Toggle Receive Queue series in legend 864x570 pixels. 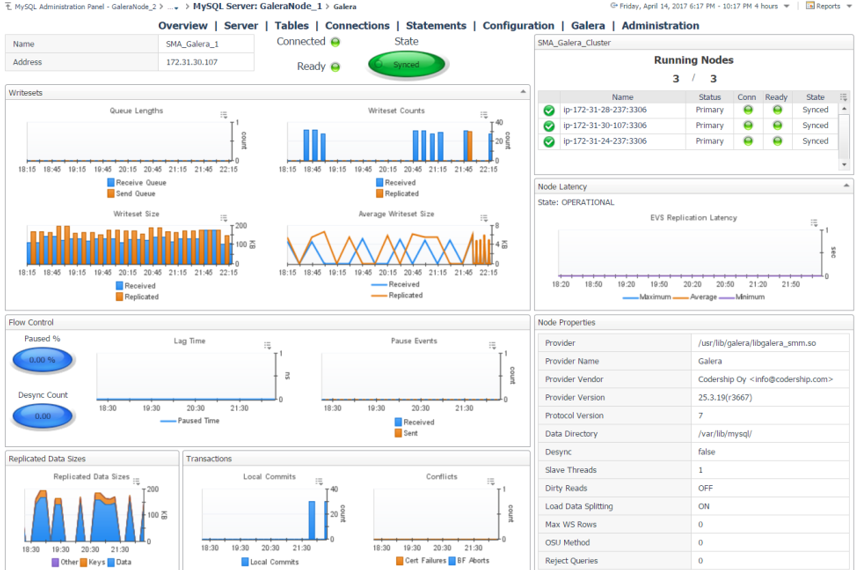click(x=112, y=183)
